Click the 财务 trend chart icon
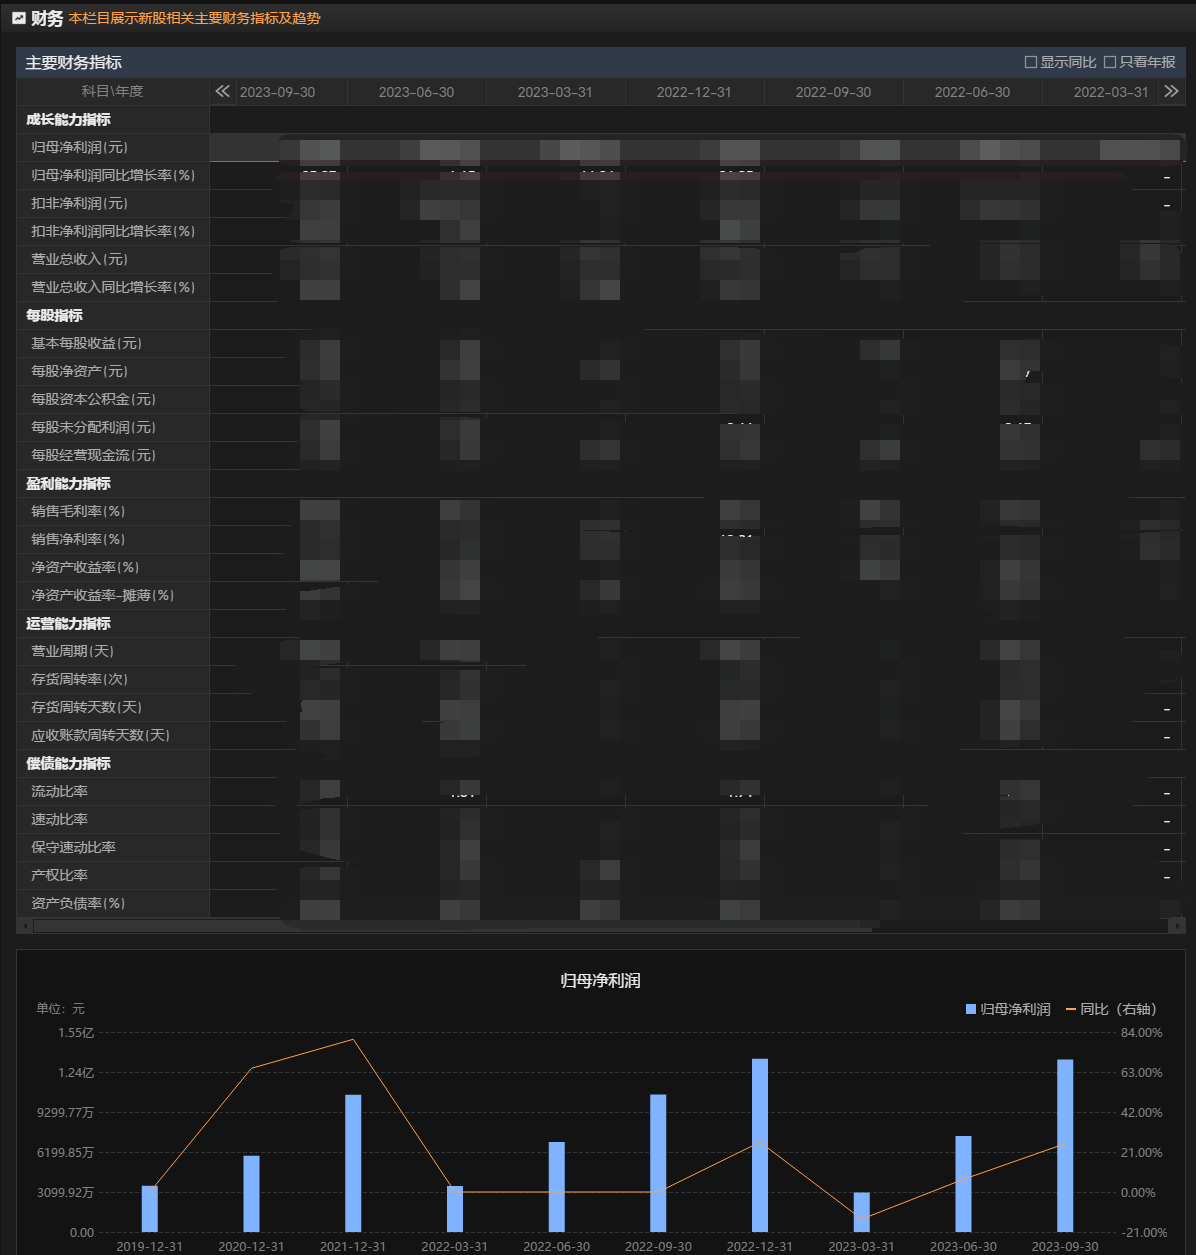1196x1255 pixels. click(18, 18)
